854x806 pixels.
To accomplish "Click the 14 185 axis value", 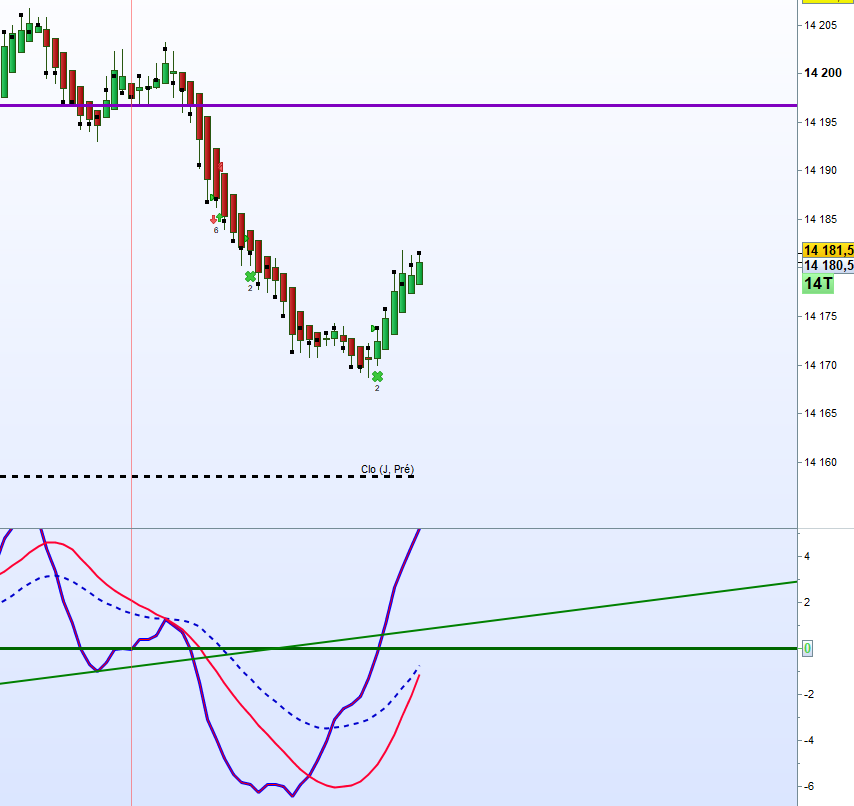I will click(x=820, y=219).
